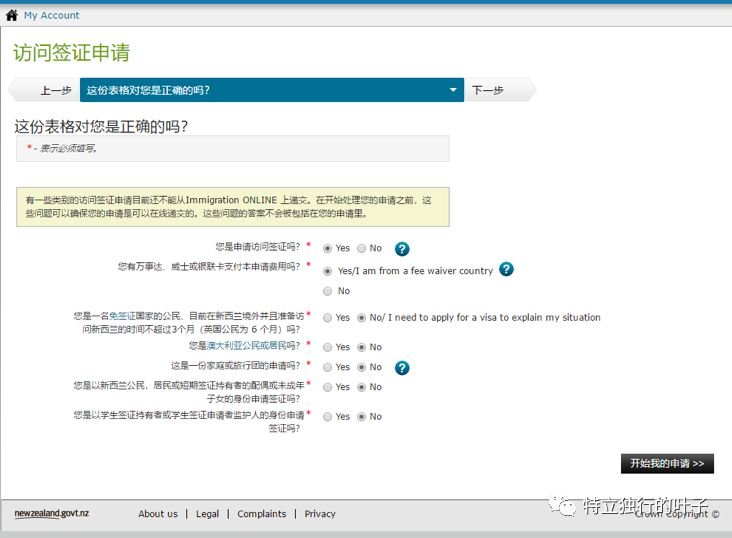Viewport: 732px width, 538px height.
Task: Go to next step 下一步
Action: pyautogui.click(x=489, y=90)
